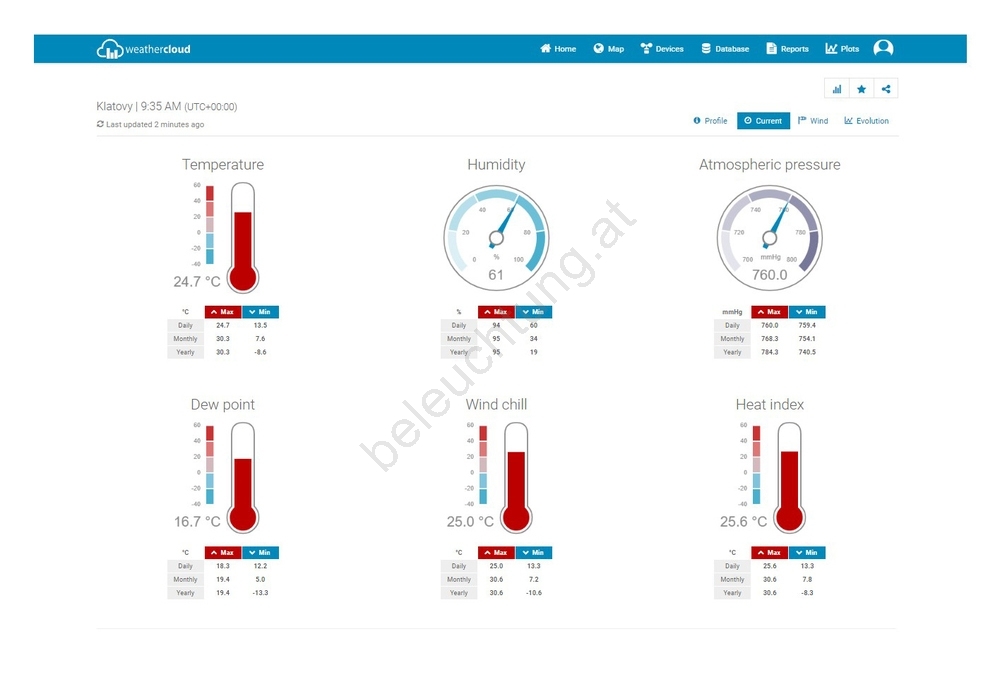
Task: Click the Min header in Atmospheric pressure table
Action: point(807,312)
